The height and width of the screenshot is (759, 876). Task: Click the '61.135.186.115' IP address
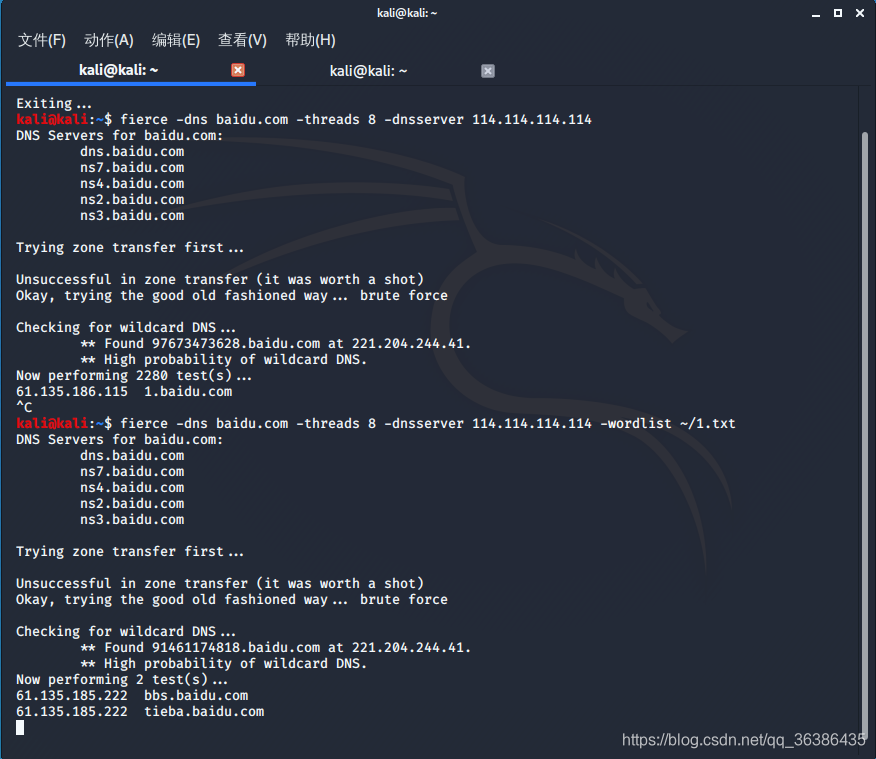[72, 392]
